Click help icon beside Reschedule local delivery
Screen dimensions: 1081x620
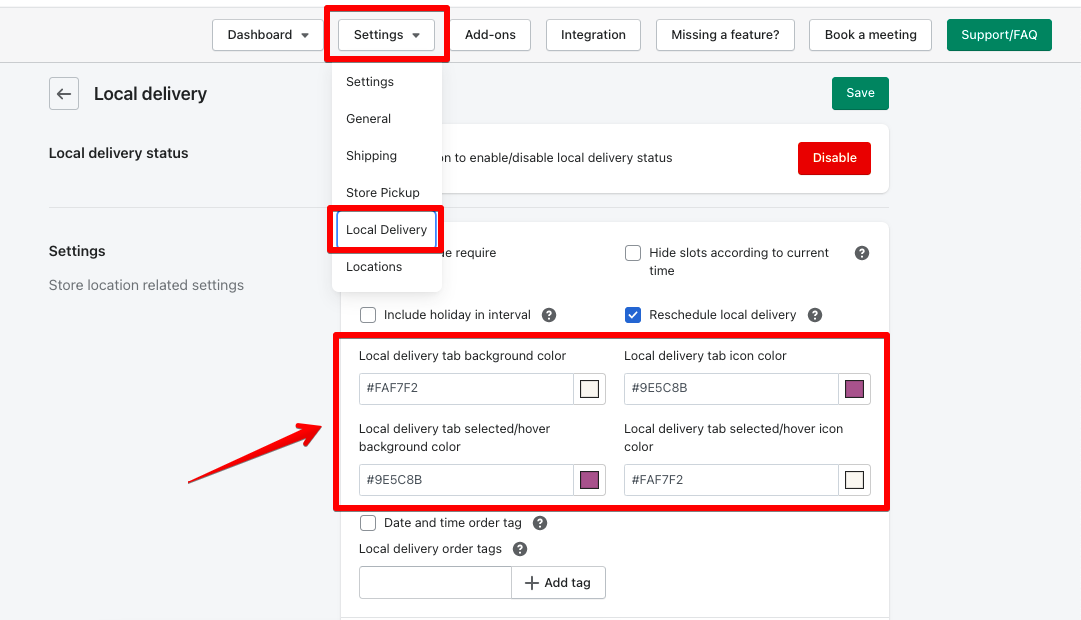coord(815,315)
